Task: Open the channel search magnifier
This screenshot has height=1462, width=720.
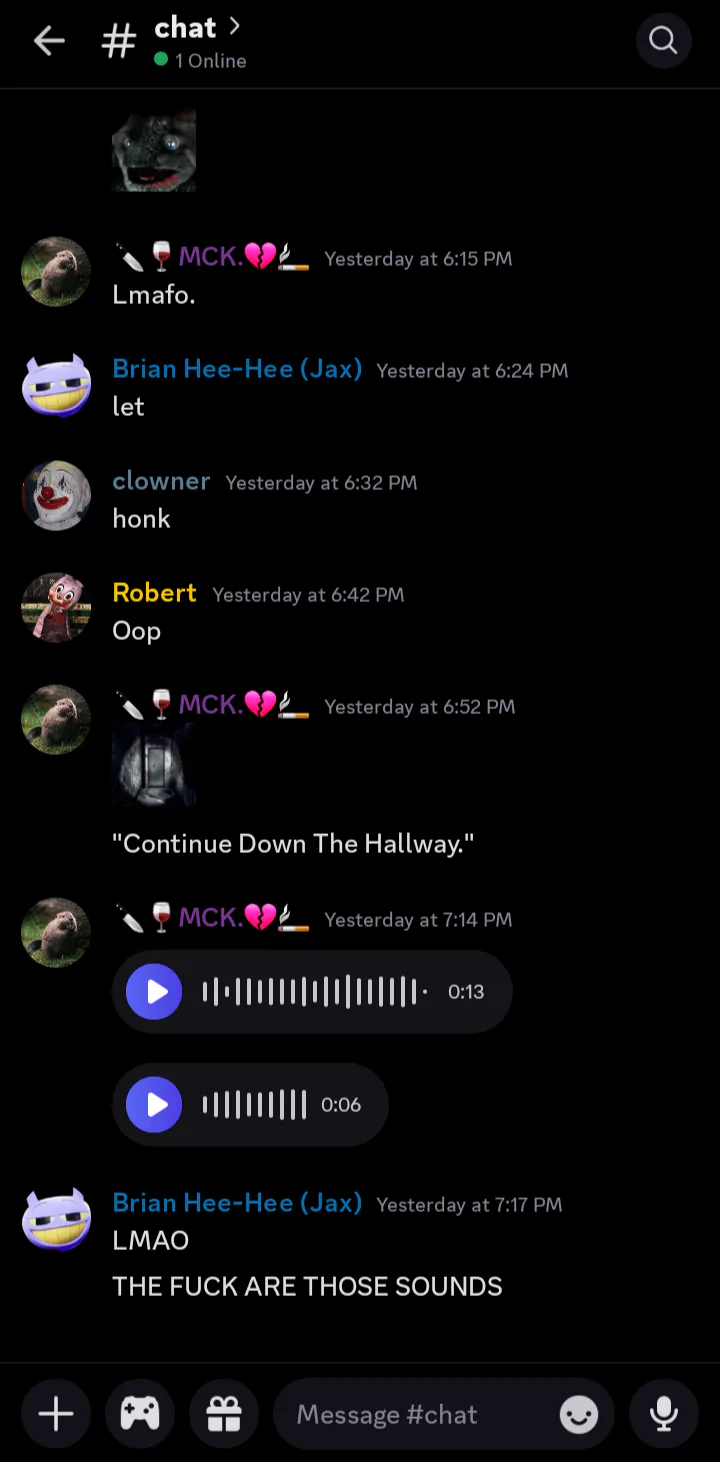Action: pos(663,40)
